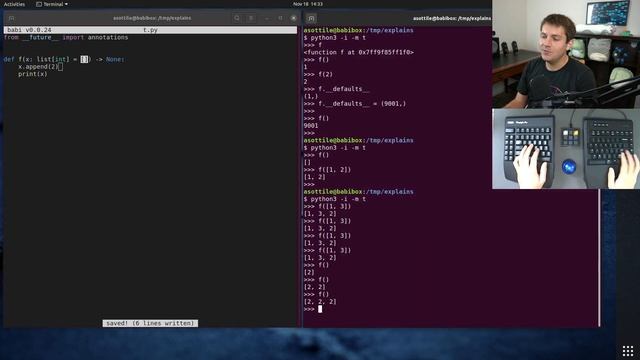Click the new tab icon in right terminal

(x=311, y=18)
